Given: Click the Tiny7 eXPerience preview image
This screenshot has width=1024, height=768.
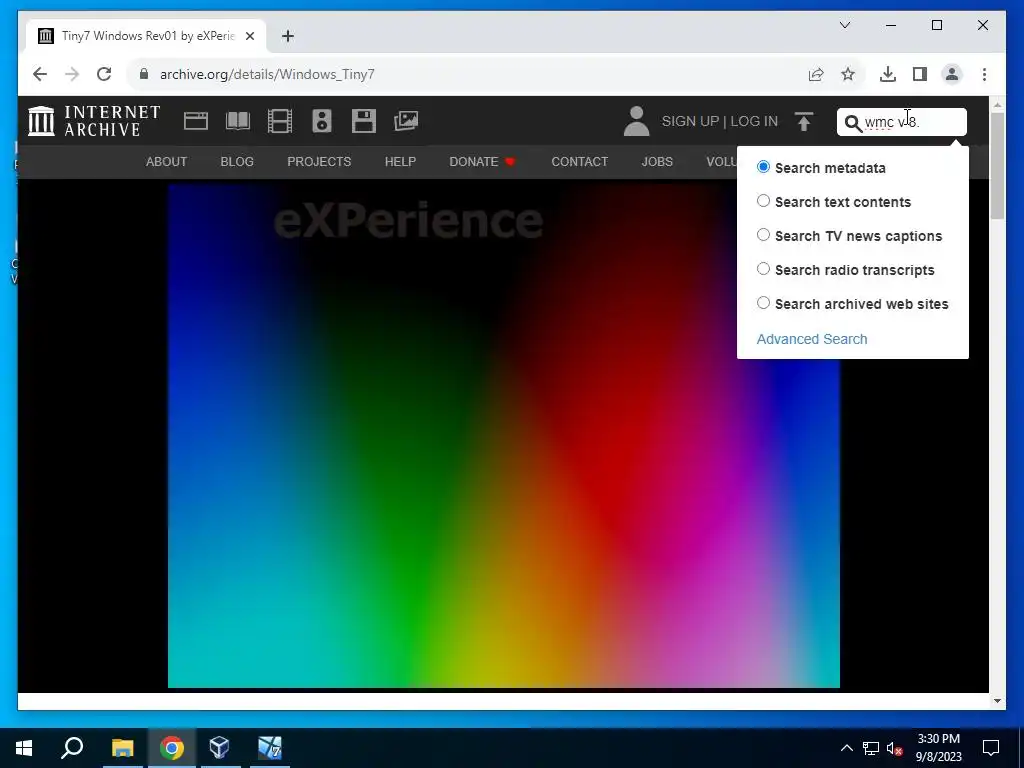Looking at the screenshot, I should click(504, 436).
